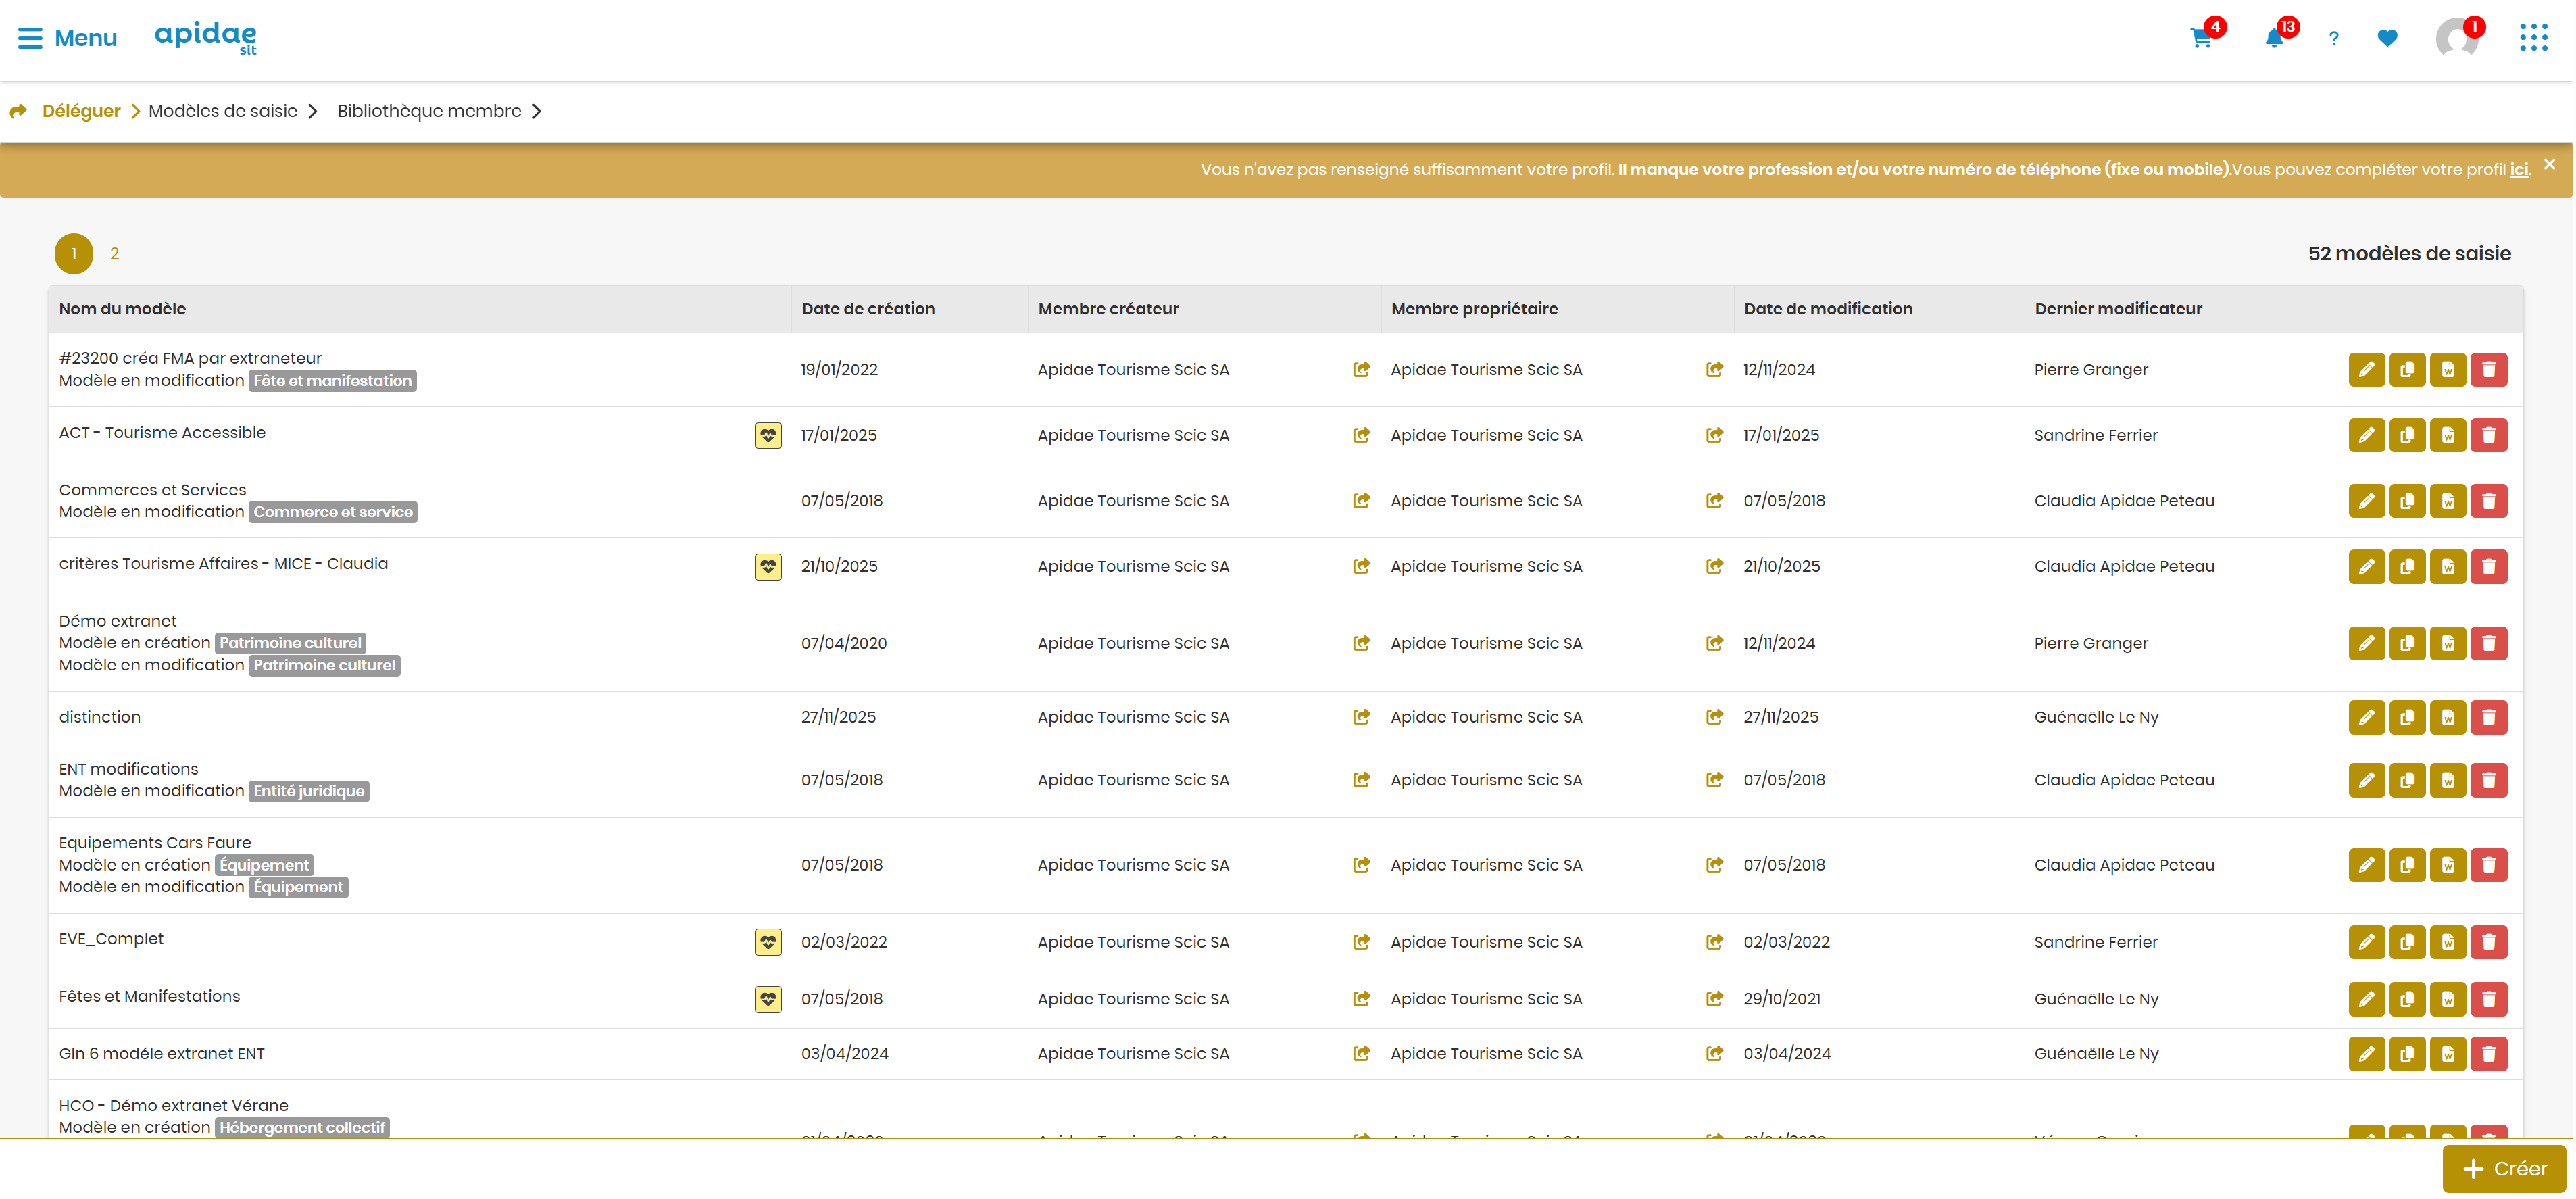The image size is (2576, 1199).
Task: Open the apps grid launcher
Action: click(x=2533, y=38)
